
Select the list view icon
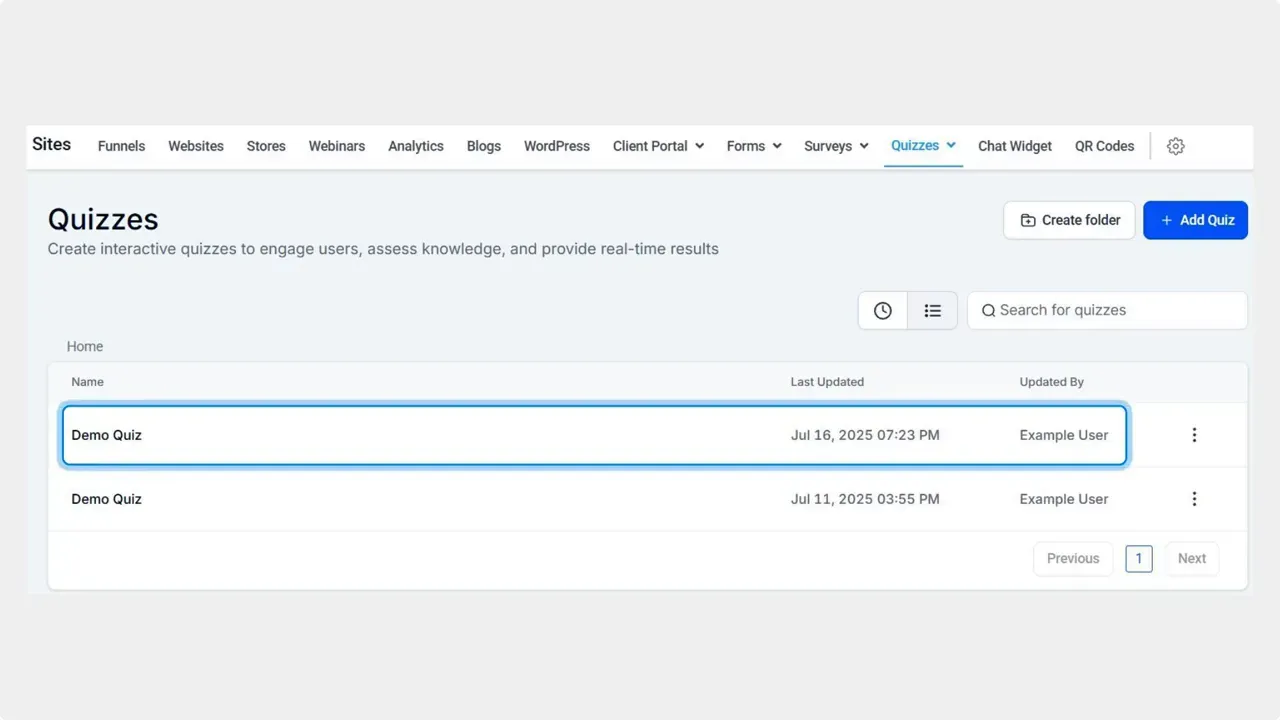pyautogui.click(x=932, y=310)
